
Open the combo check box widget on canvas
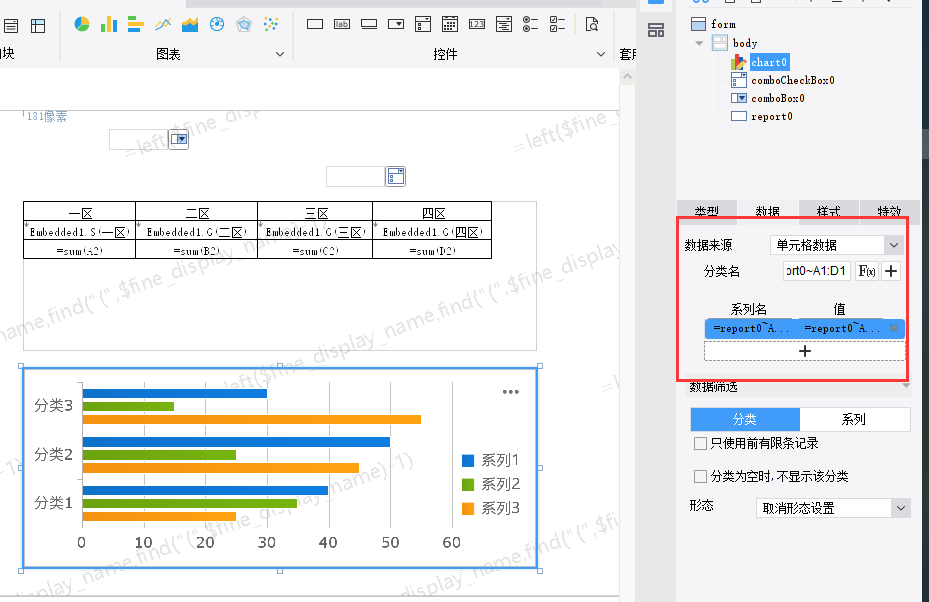click(x=396, y=176)
